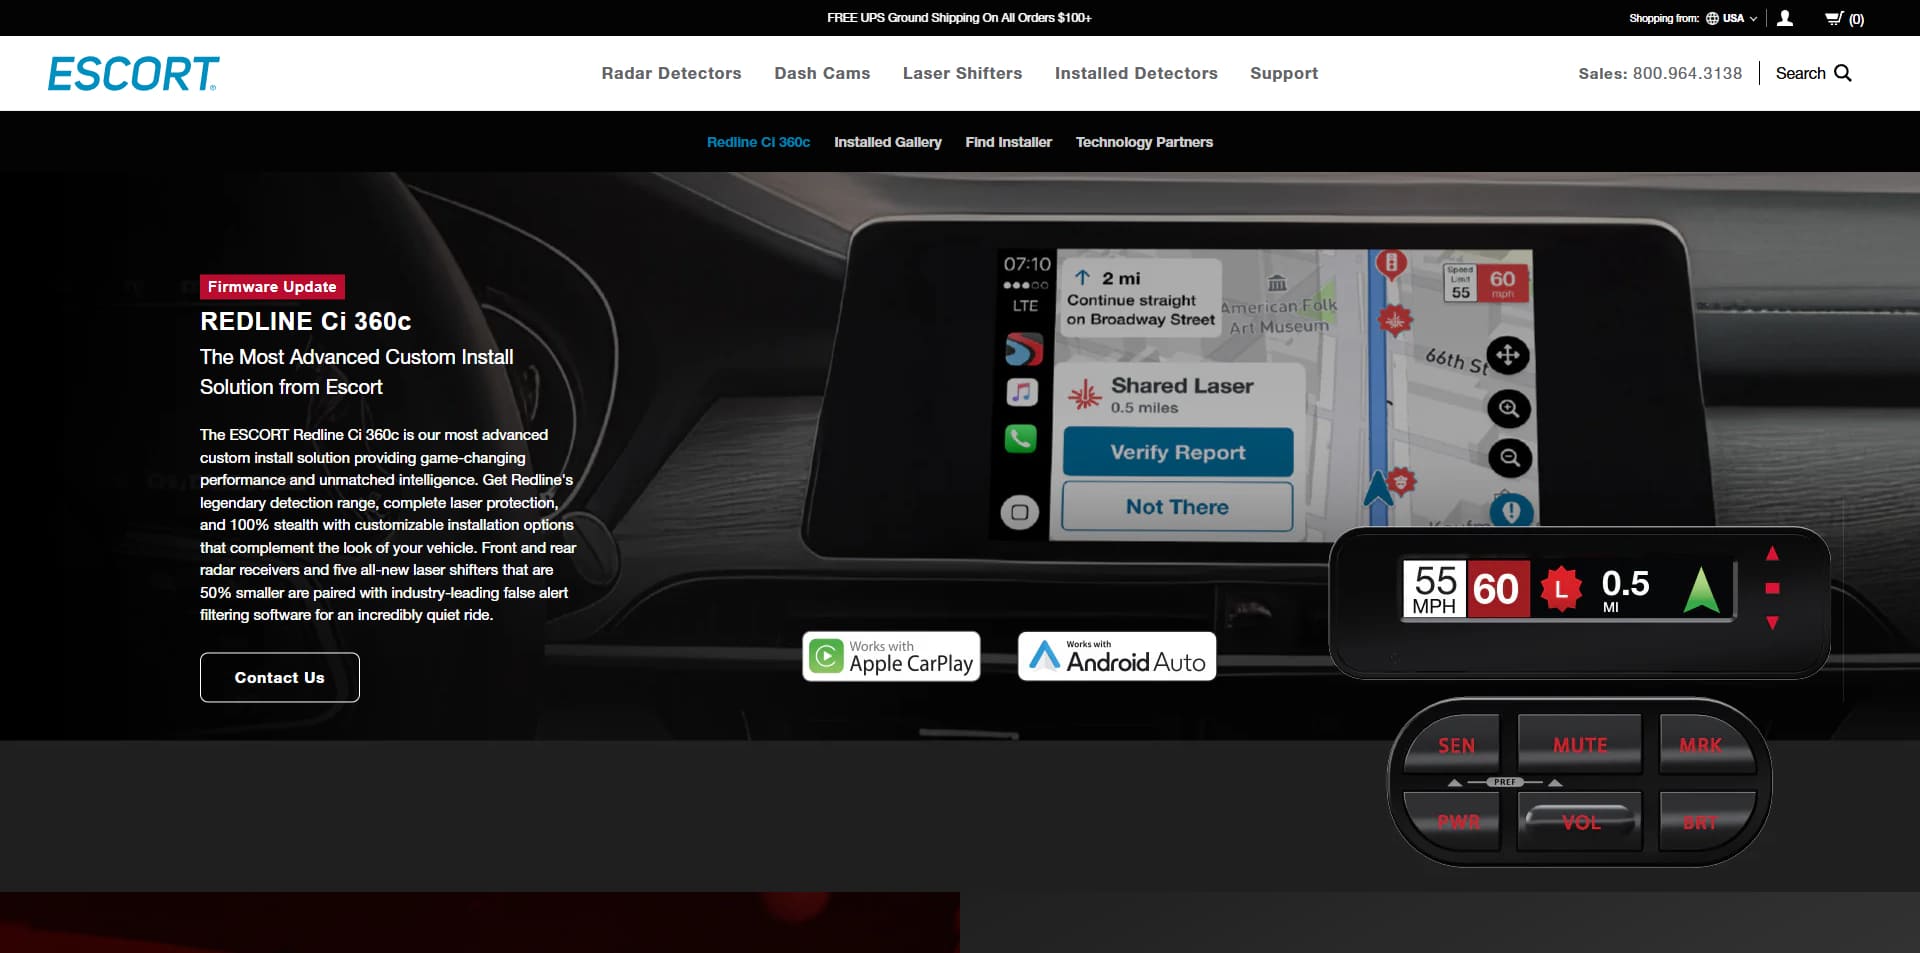Tap the map zoom out icon

coord(1510,458)
